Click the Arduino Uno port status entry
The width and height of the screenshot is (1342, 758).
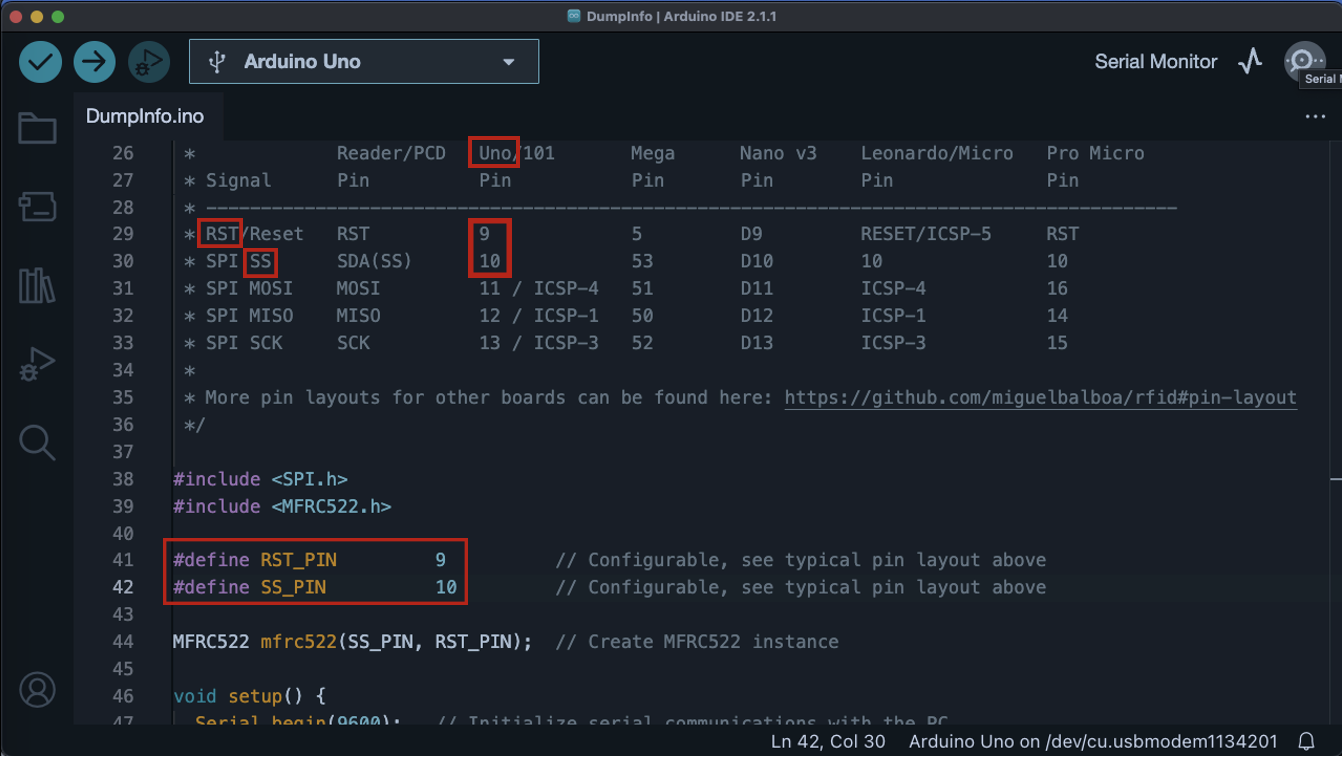click(1093, 742)
